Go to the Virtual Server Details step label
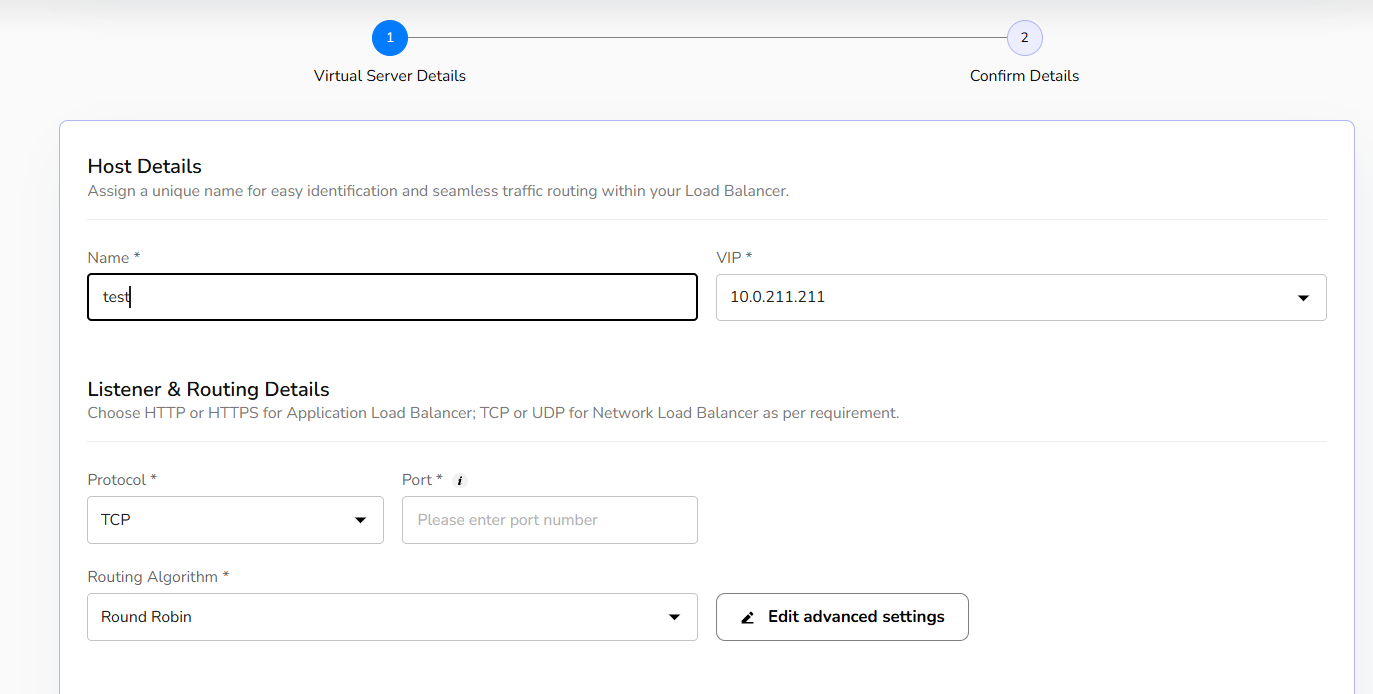Screen dimensions: 1373x694 pos(390,76)
